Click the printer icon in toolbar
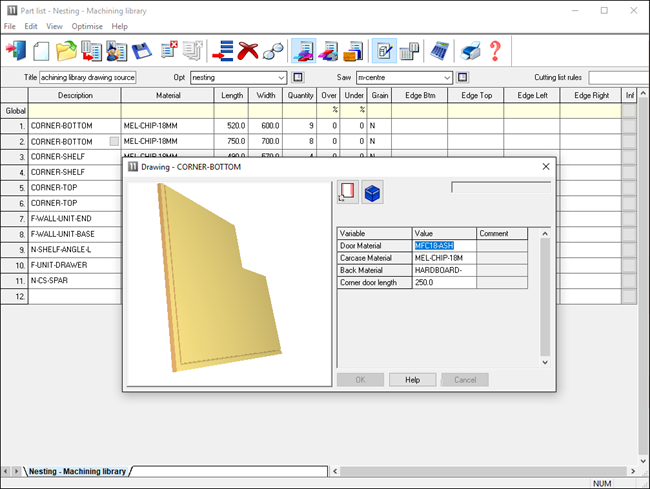650x489 pixels. click(470, 50)
